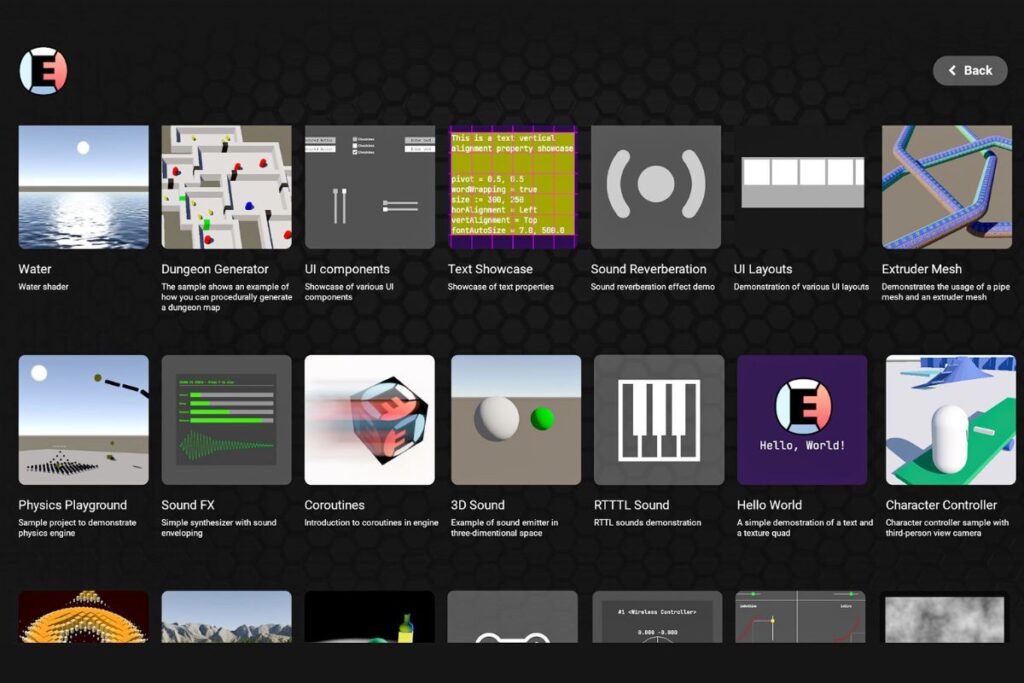Click the engine logo in top-left corner

pyautogui.click(x=43, y=71)
